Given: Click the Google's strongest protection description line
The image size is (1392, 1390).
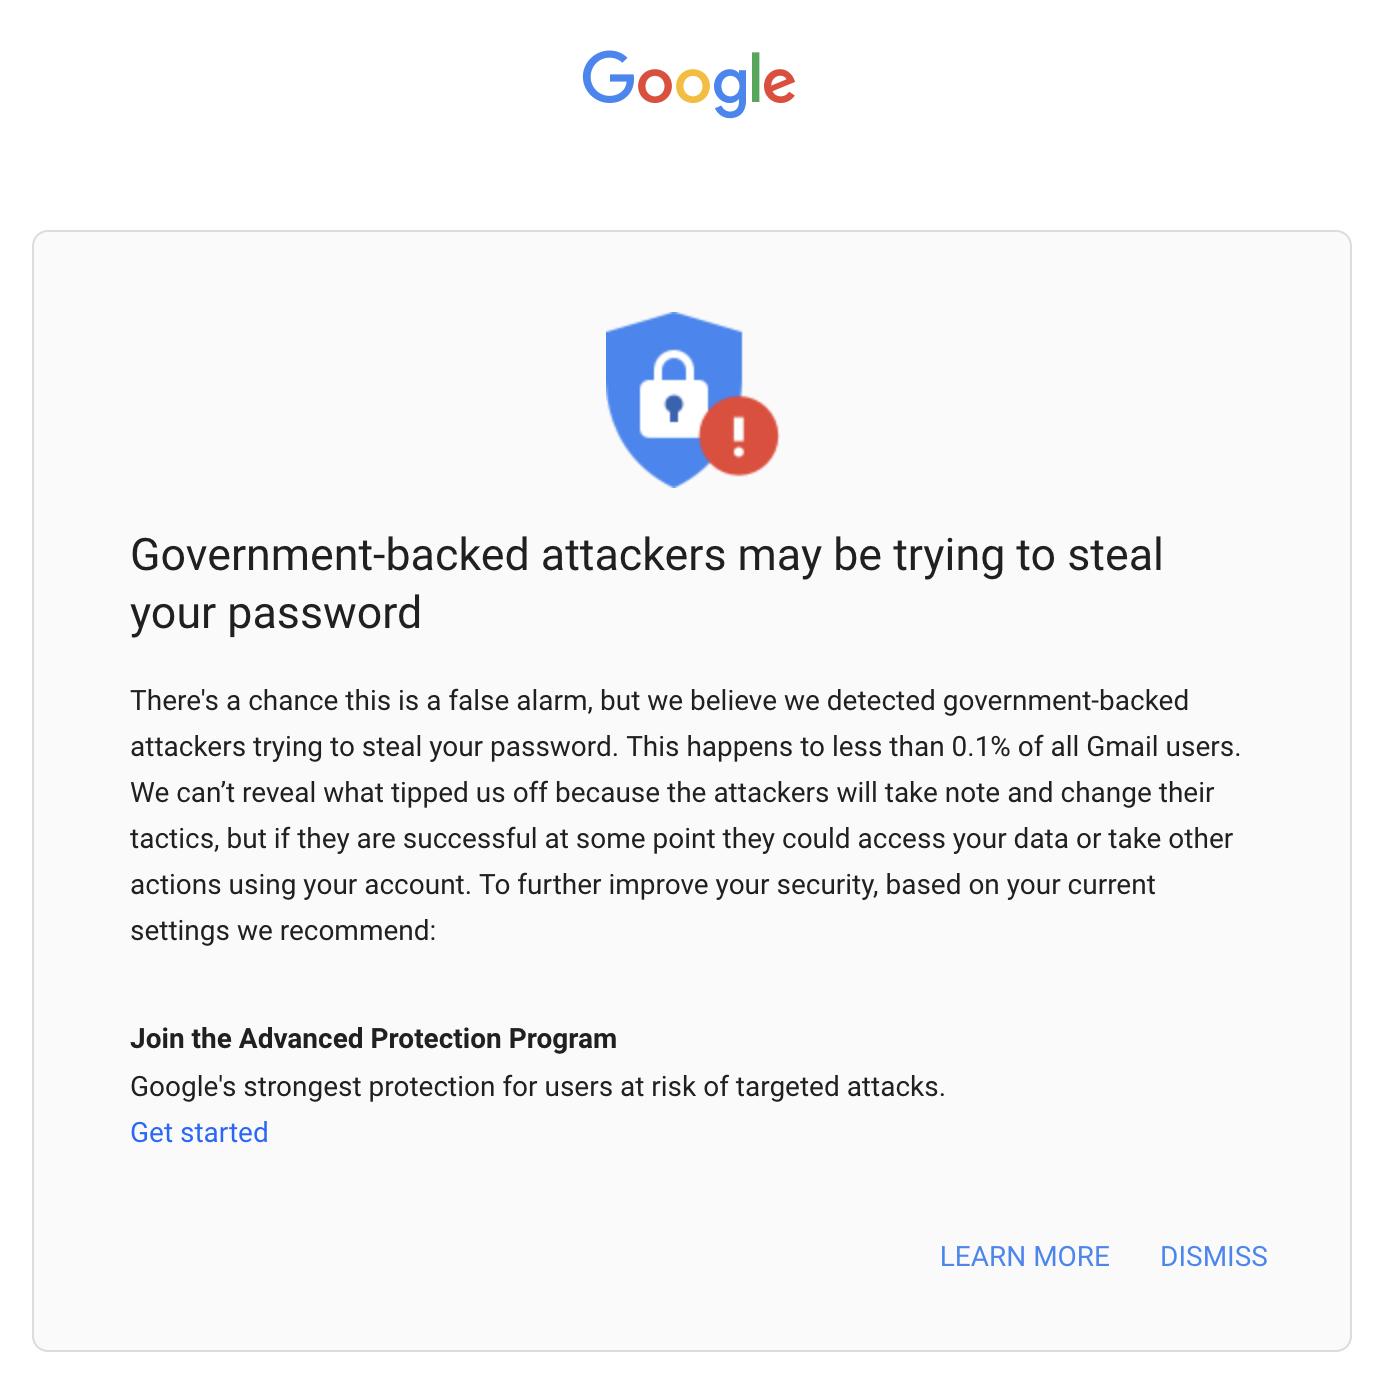Looking at the screenshot, I should click(537, 1086).
